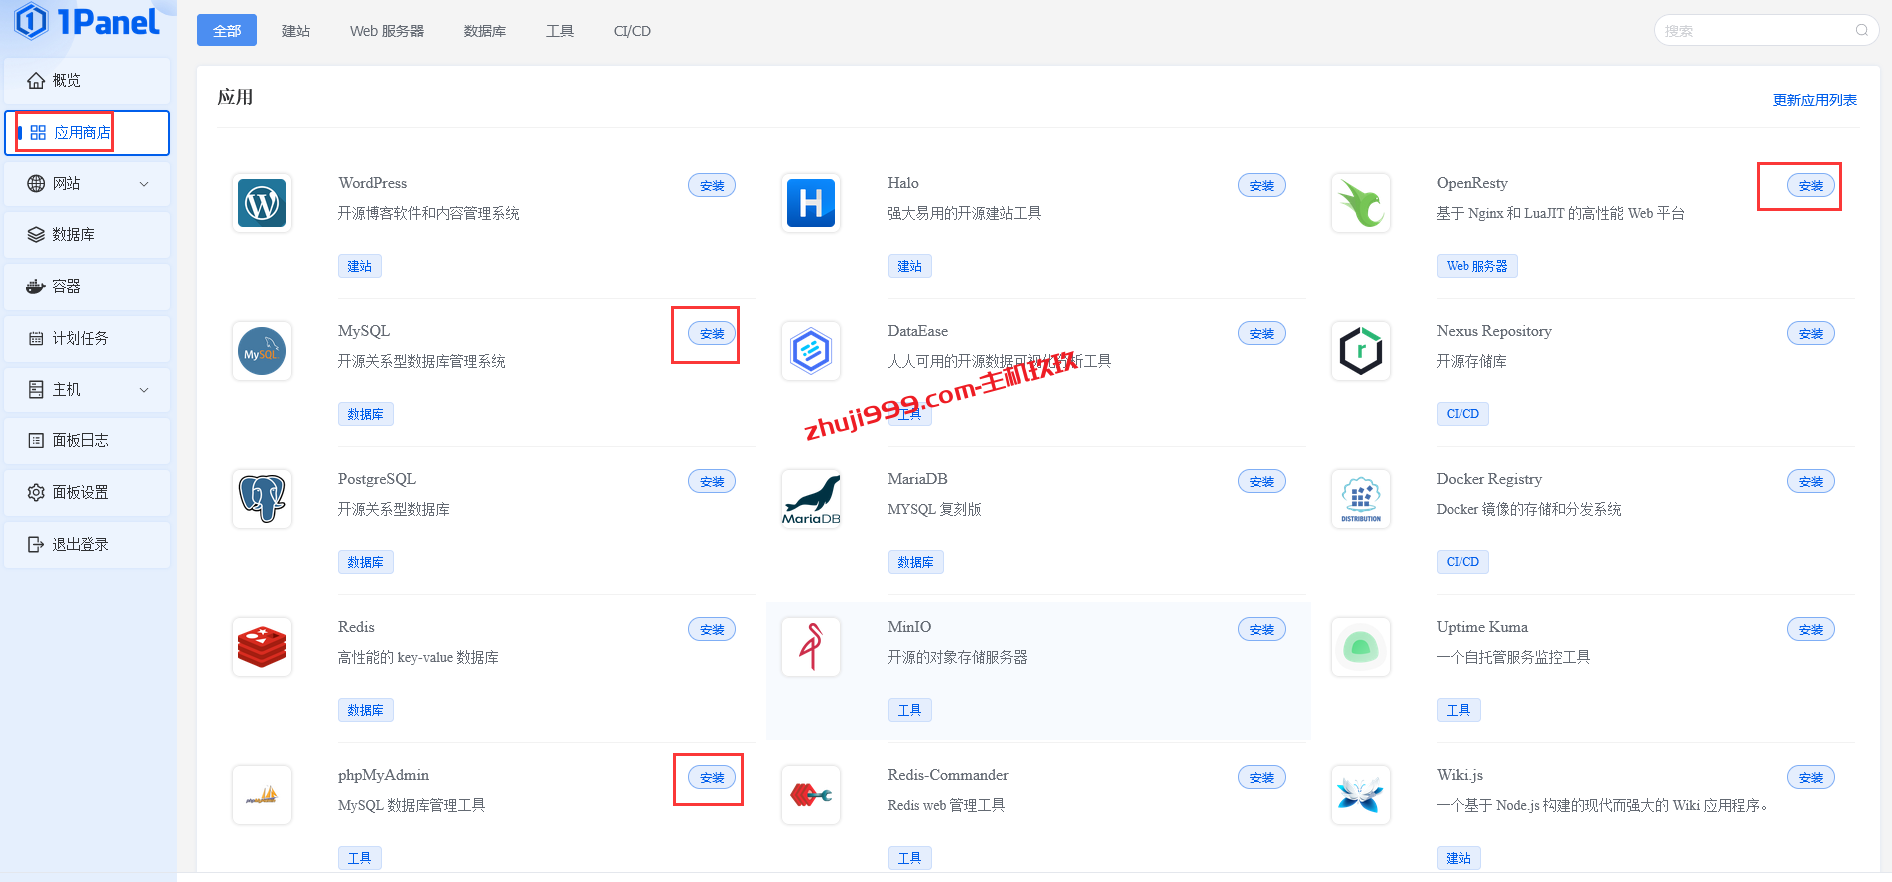This screenshot has height=882, width=1892.
Task: Open the WordPress app icon
Action: coord(262,203)
